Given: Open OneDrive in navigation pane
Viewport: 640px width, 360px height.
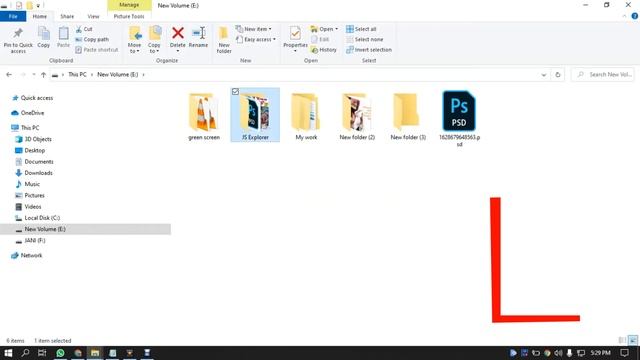Looking at the screenshot, I should 28,113.
